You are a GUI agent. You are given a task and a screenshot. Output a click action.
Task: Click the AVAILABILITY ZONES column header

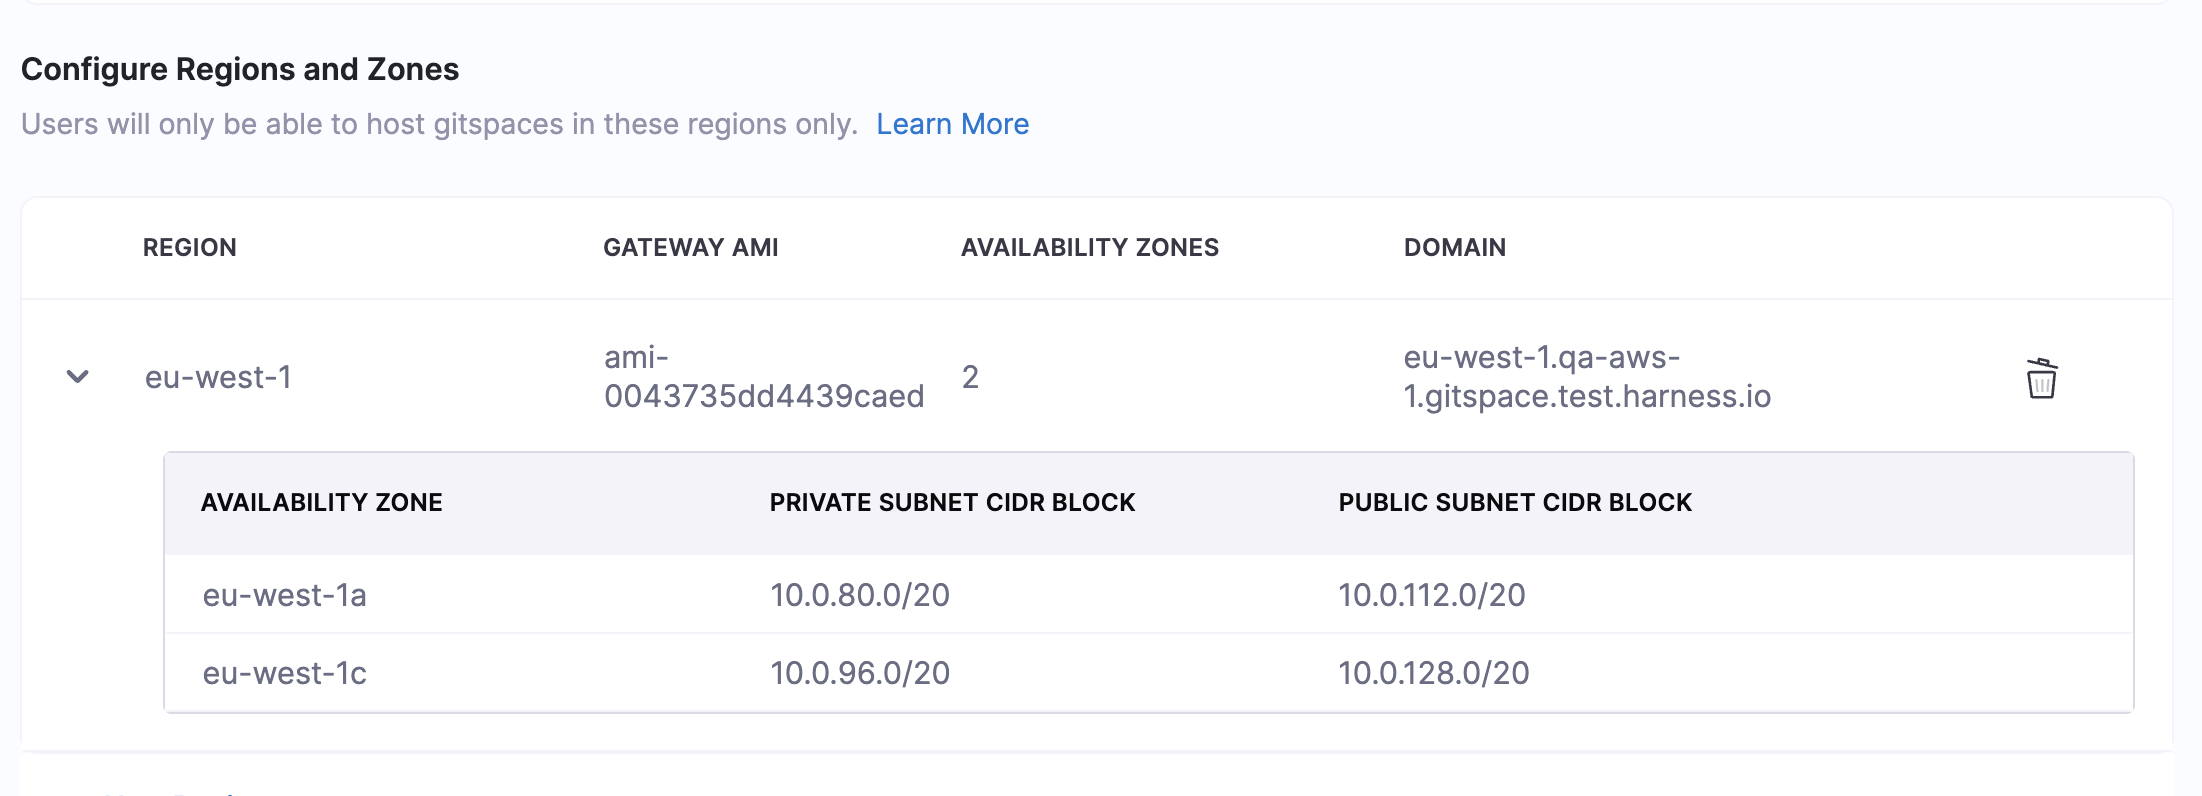1089,248
